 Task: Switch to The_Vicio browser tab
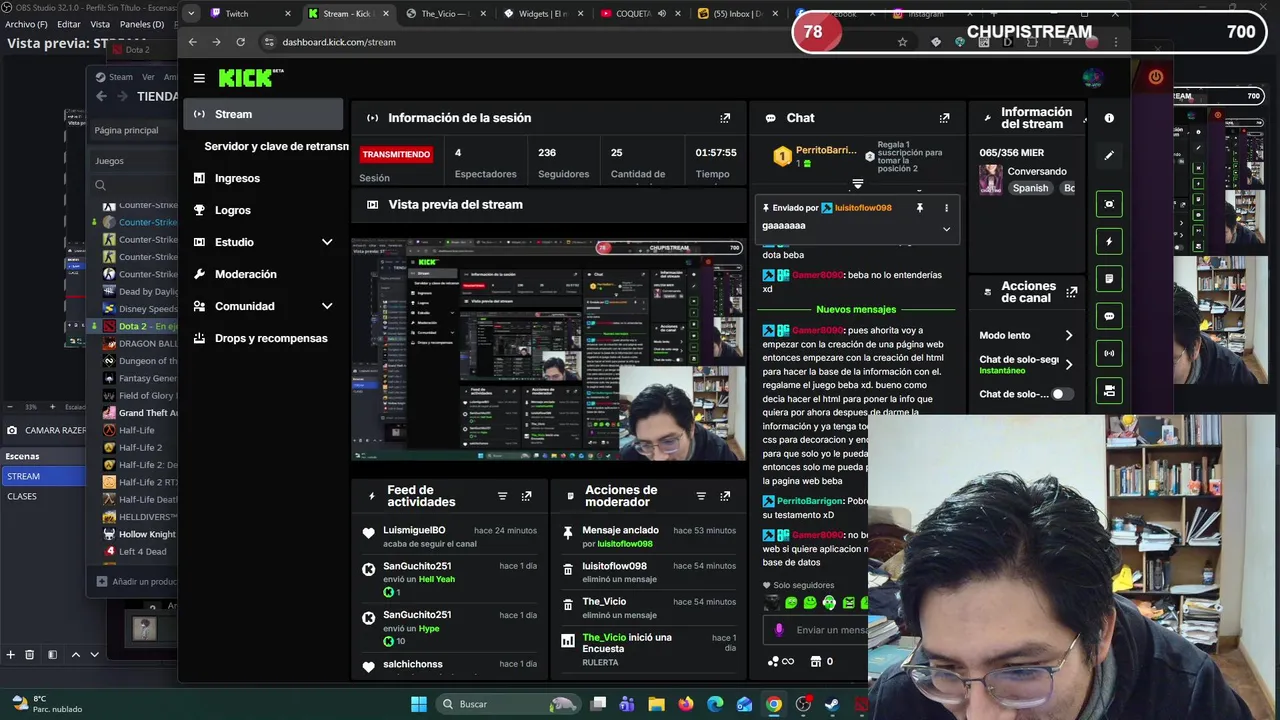(x=448, y=14)
